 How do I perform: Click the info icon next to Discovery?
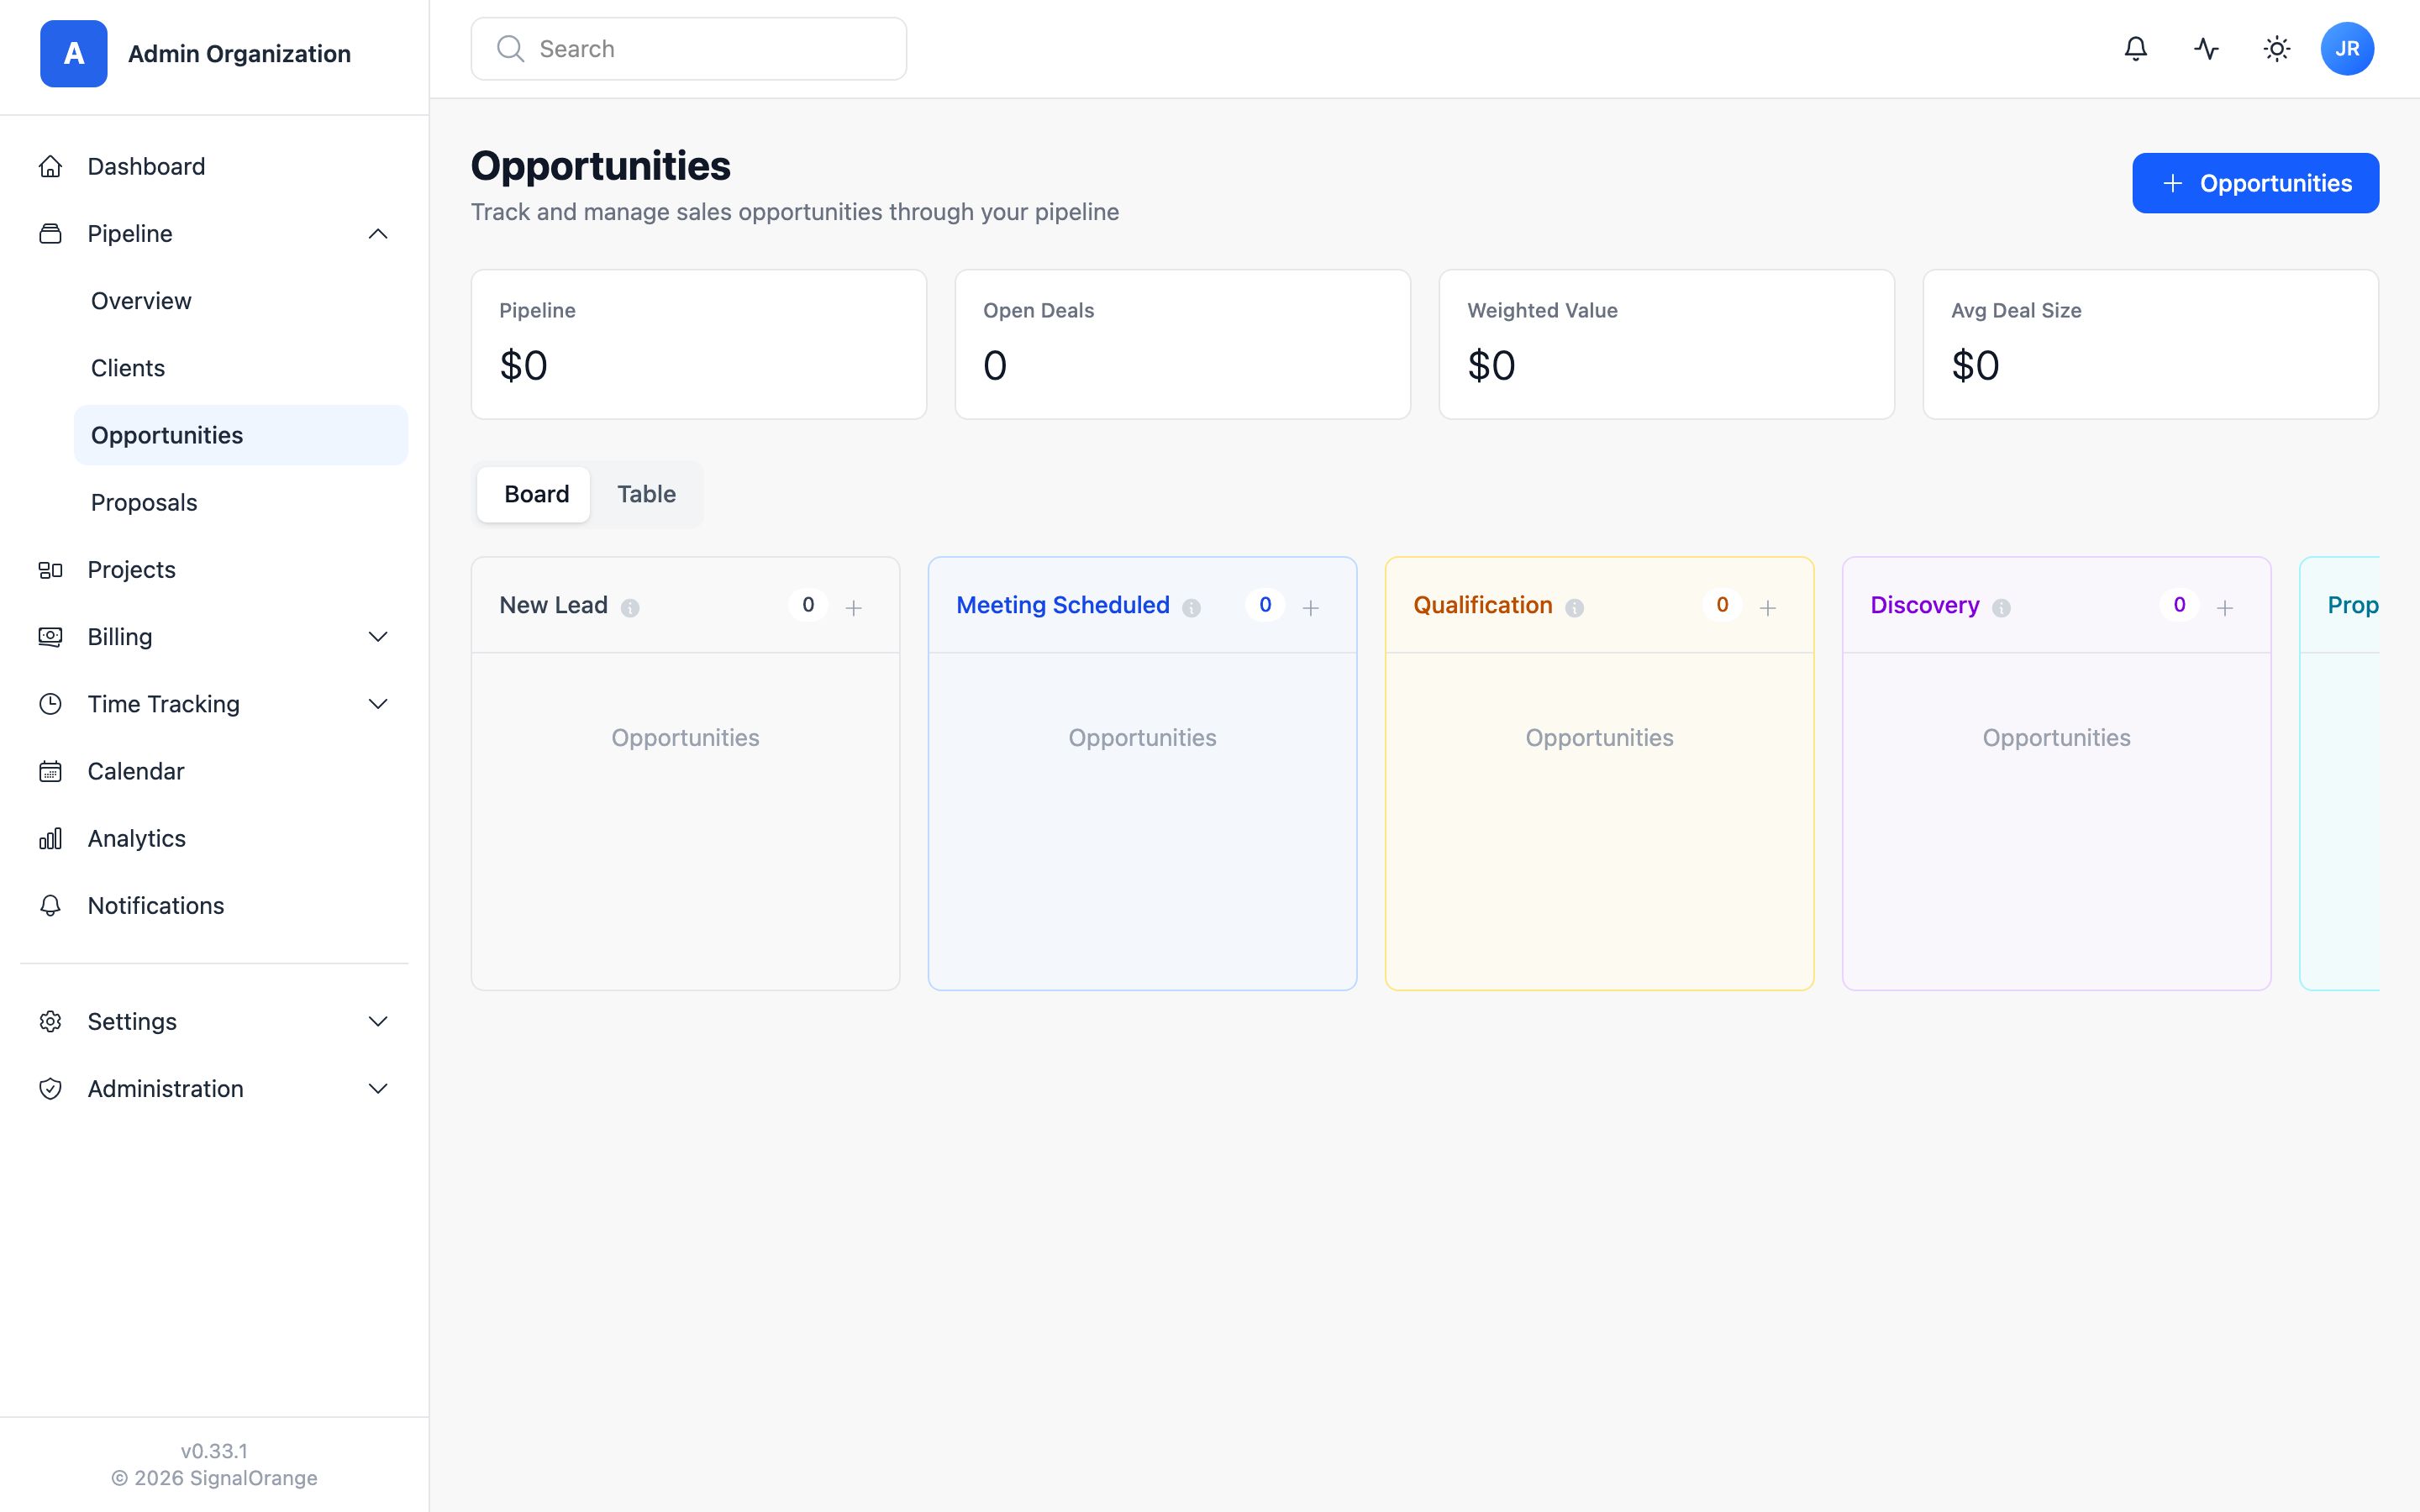point(2001,608)
